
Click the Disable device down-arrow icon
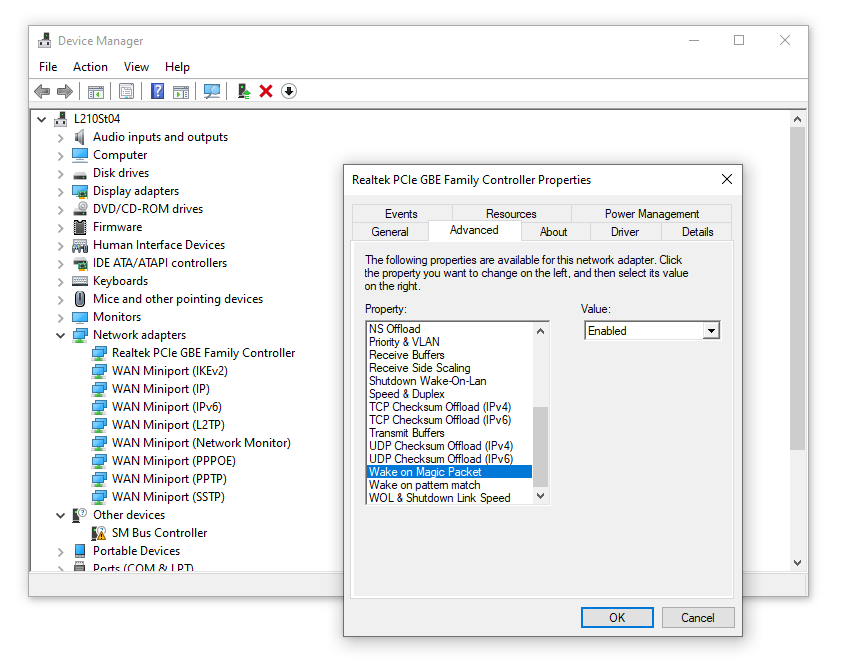(289, 91)
